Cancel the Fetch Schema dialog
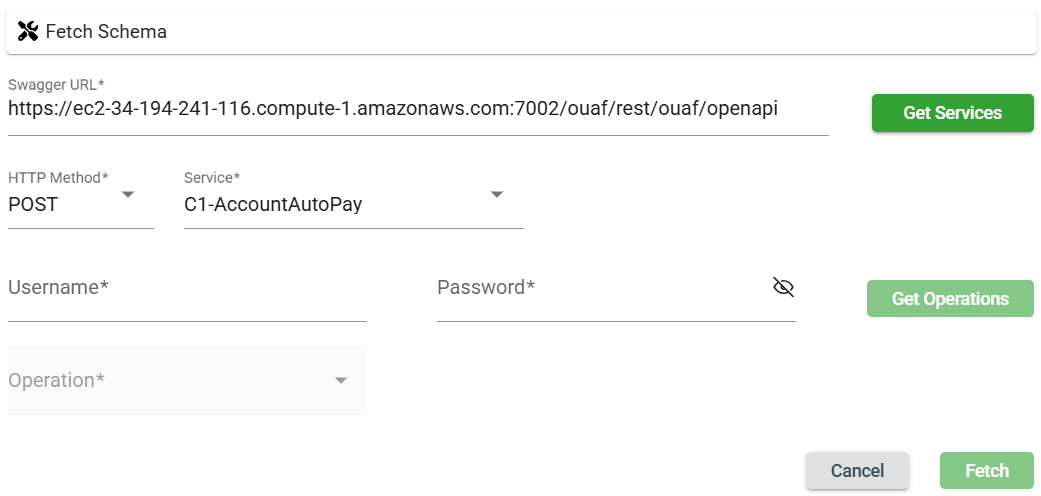This screenshot has width=1041, height=496. click(x=857, y=471)
